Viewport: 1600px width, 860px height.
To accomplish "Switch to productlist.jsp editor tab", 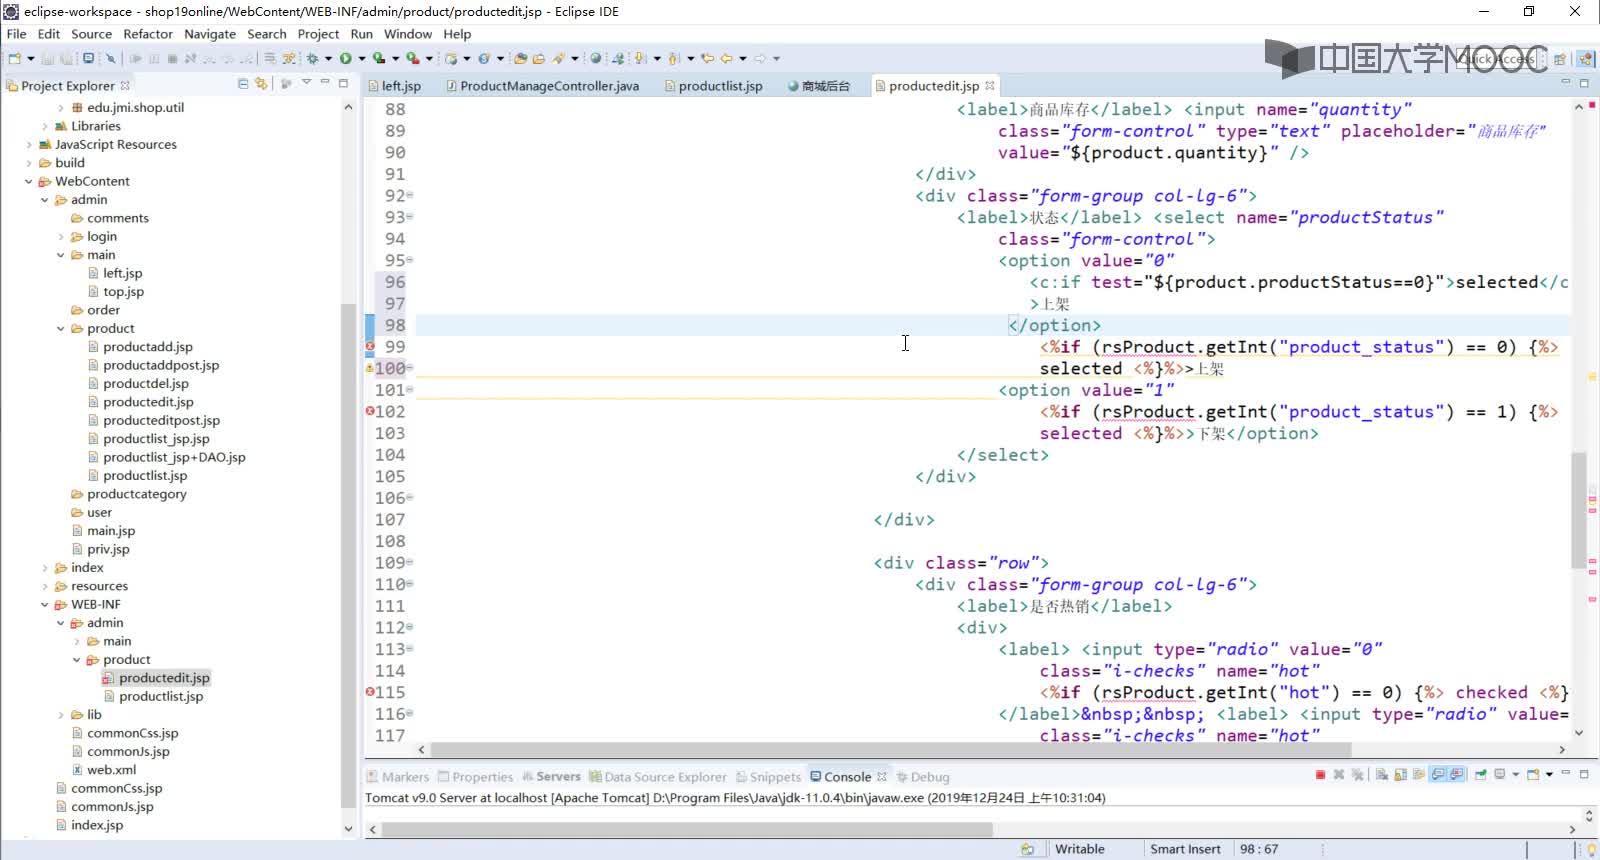I will (713, 86).
